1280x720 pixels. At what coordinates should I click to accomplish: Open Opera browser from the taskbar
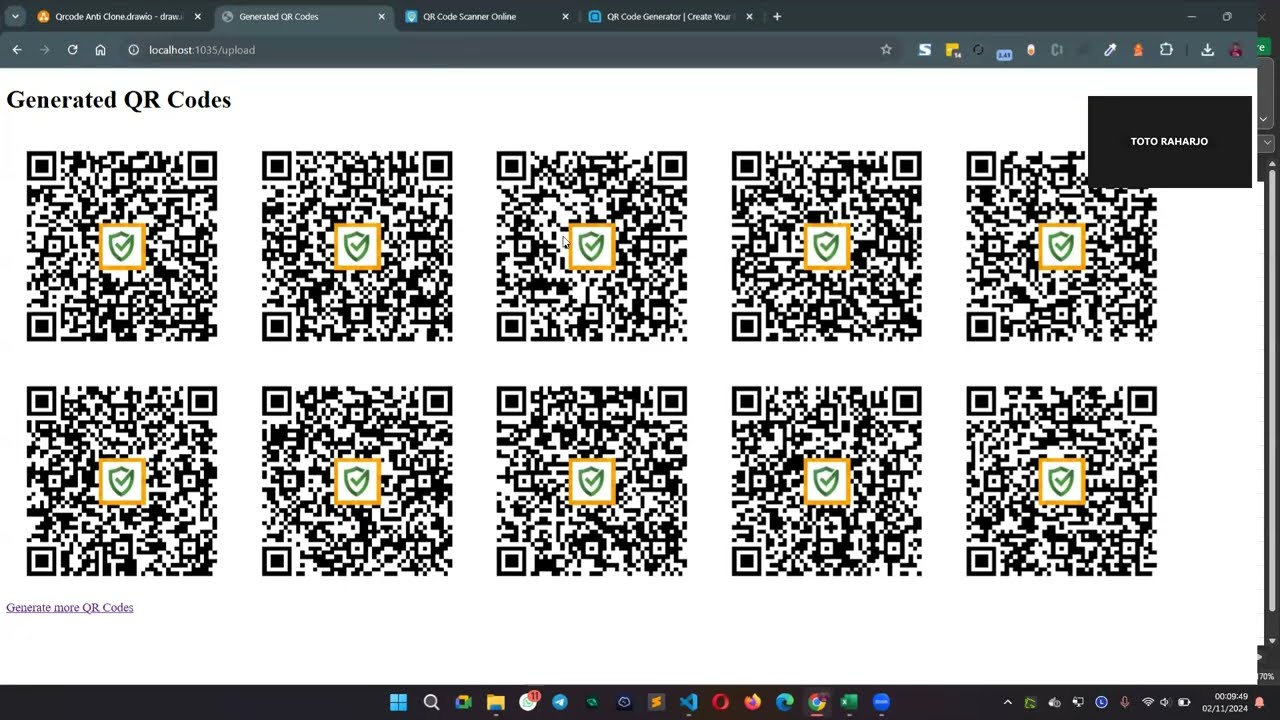point(720,702)
